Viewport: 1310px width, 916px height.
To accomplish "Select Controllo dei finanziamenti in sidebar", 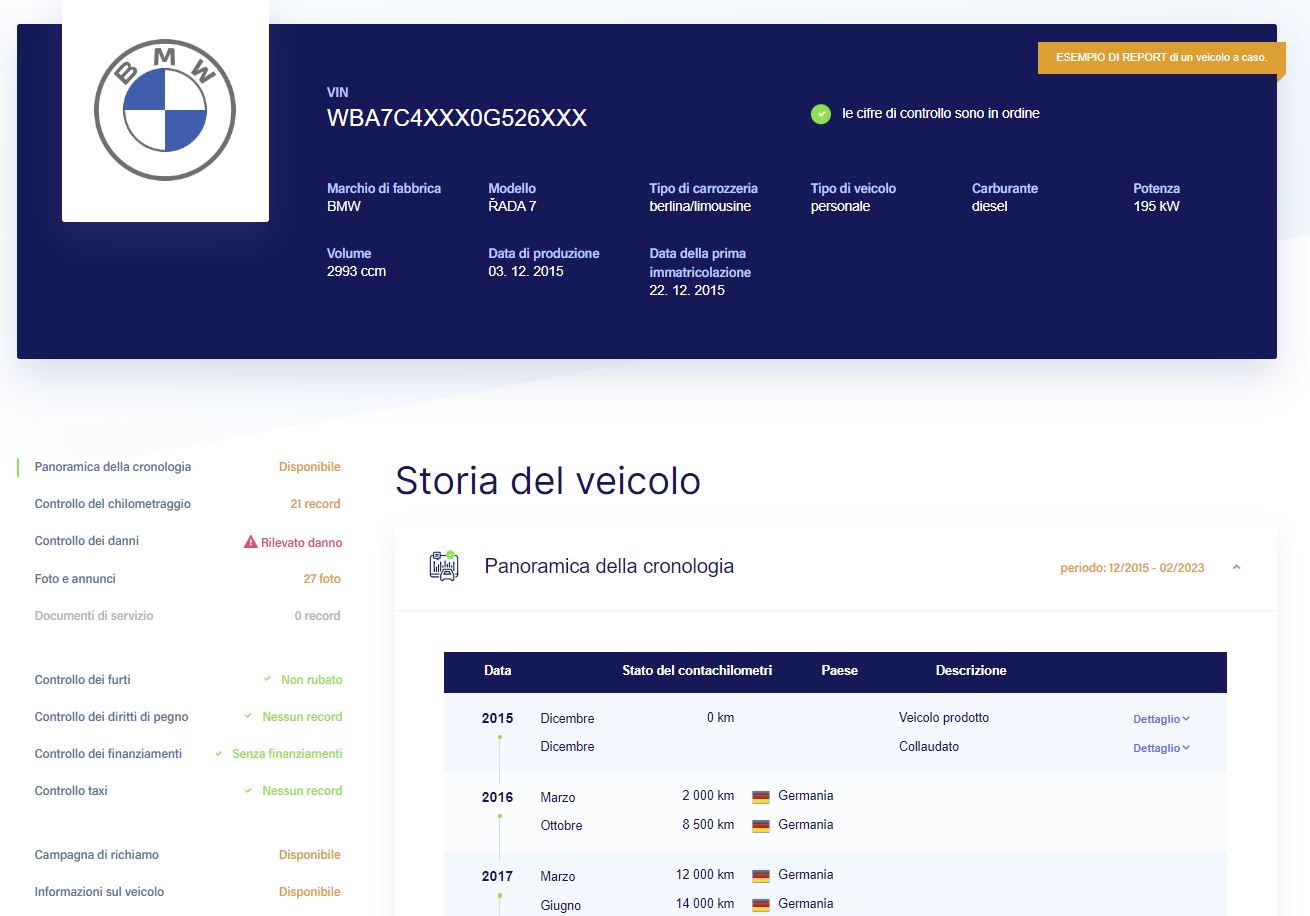I will 108,754.
